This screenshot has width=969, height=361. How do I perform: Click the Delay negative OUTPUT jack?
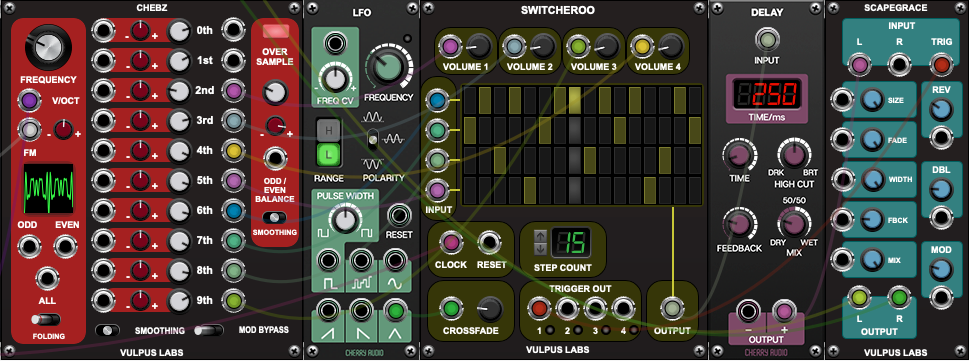pos(747,311)
